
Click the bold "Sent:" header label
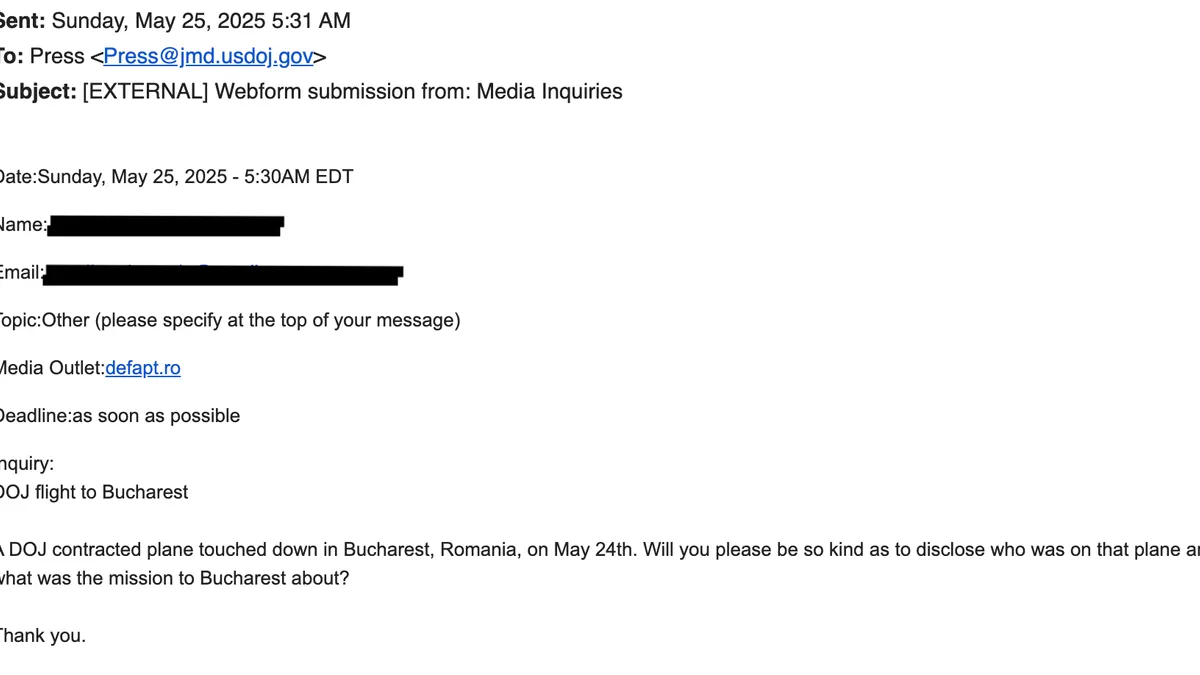(22, 20)
